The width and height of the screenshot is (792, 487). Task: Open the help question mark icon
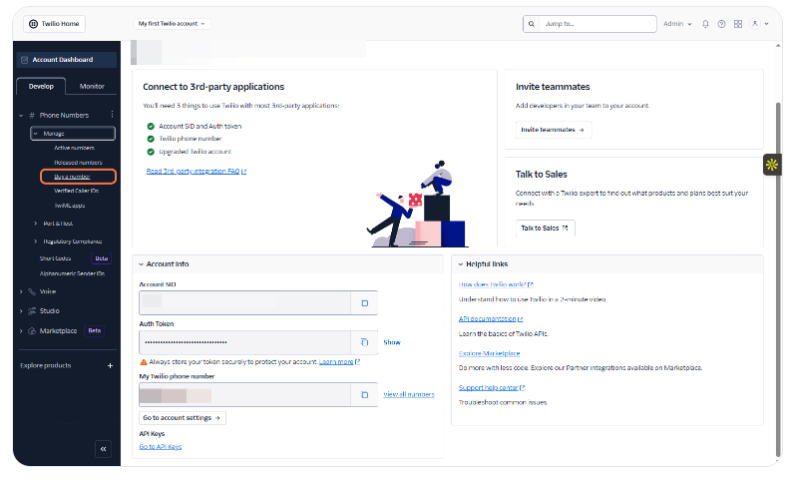click(721, 24)
